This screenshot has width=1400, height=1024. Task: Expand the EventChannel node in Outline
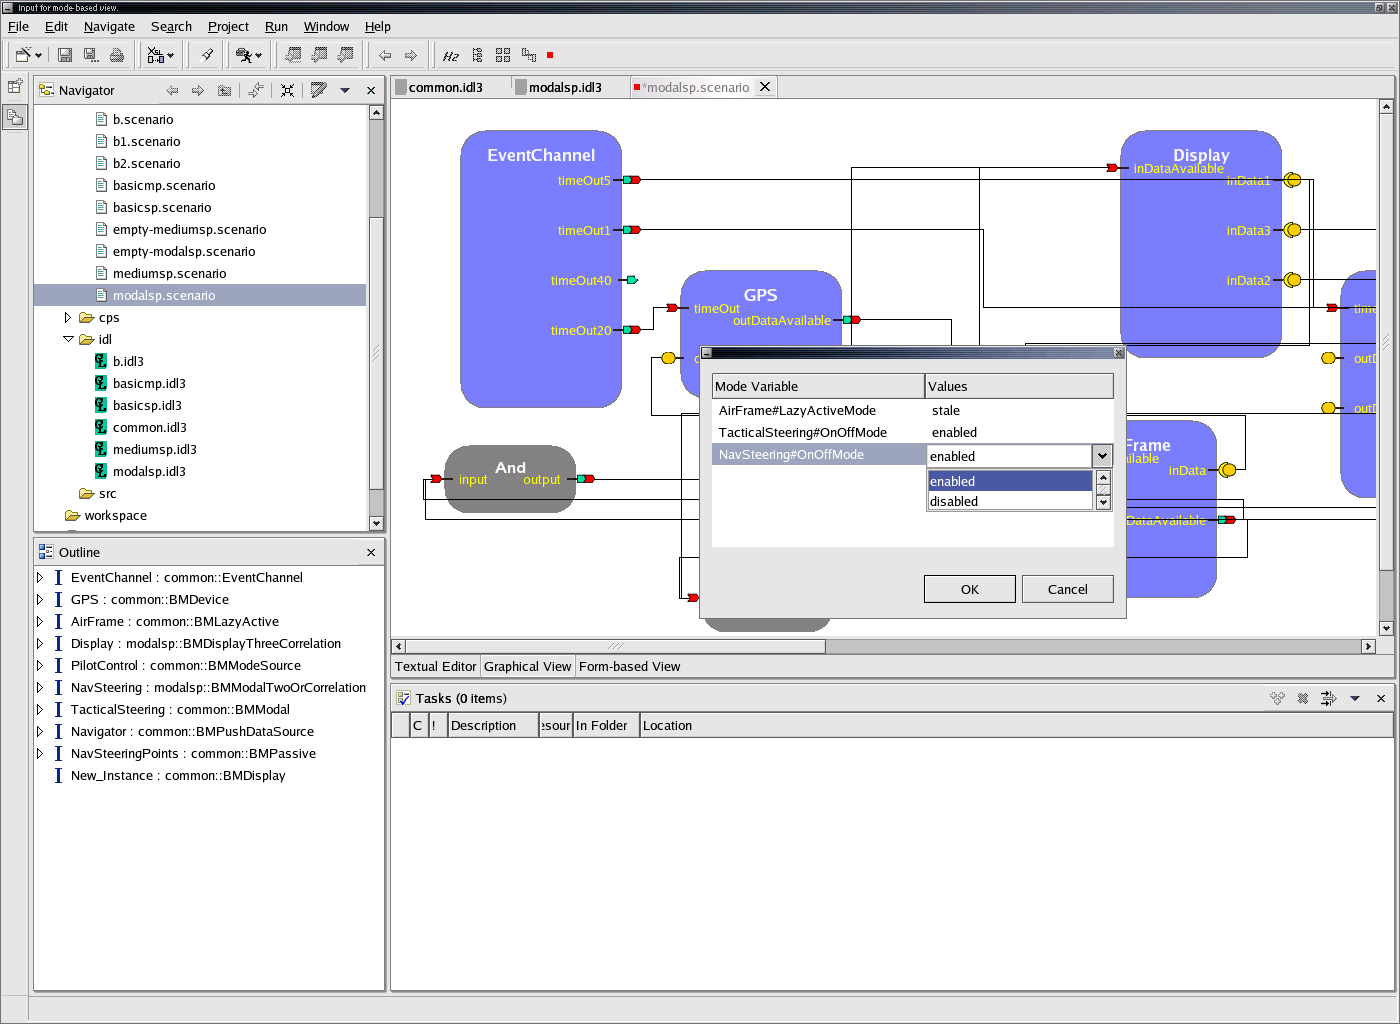[40, 577]
